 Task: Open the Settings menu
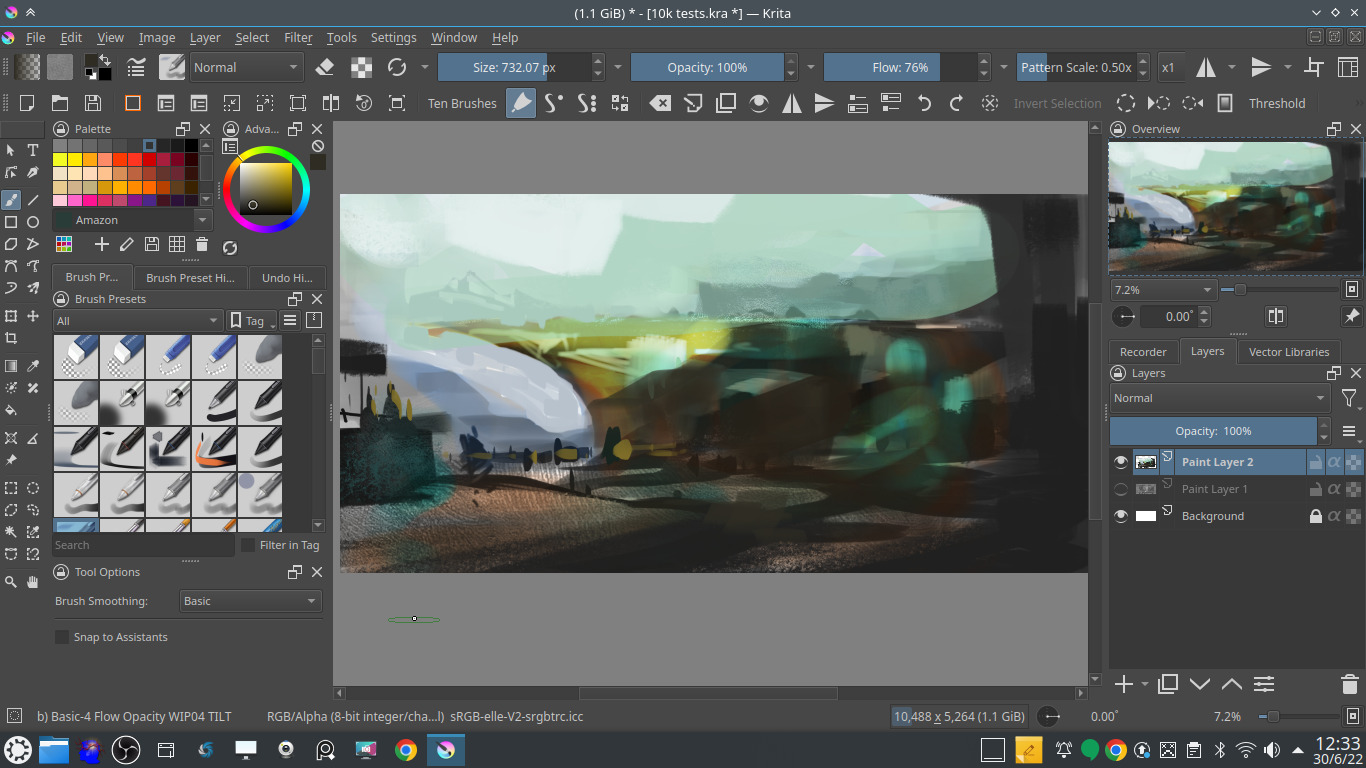click(x=393, y=37)
